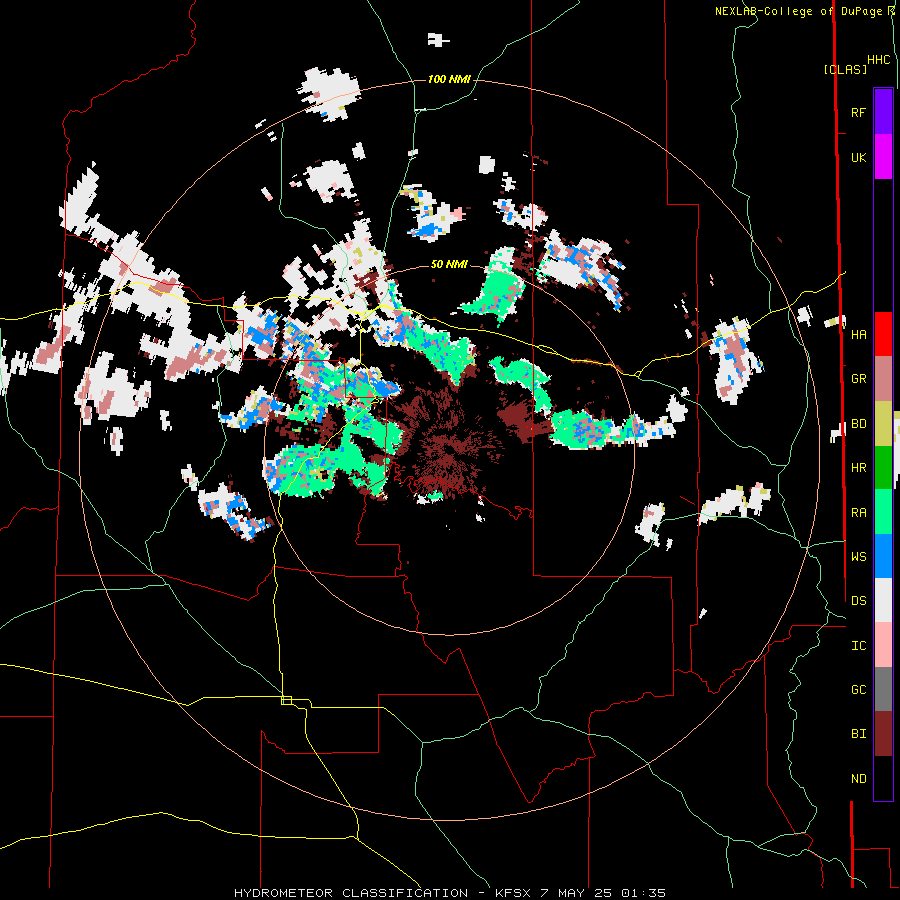Pick the RA rain legend swatch
900x900 pixels.
[x=883, y=512]
